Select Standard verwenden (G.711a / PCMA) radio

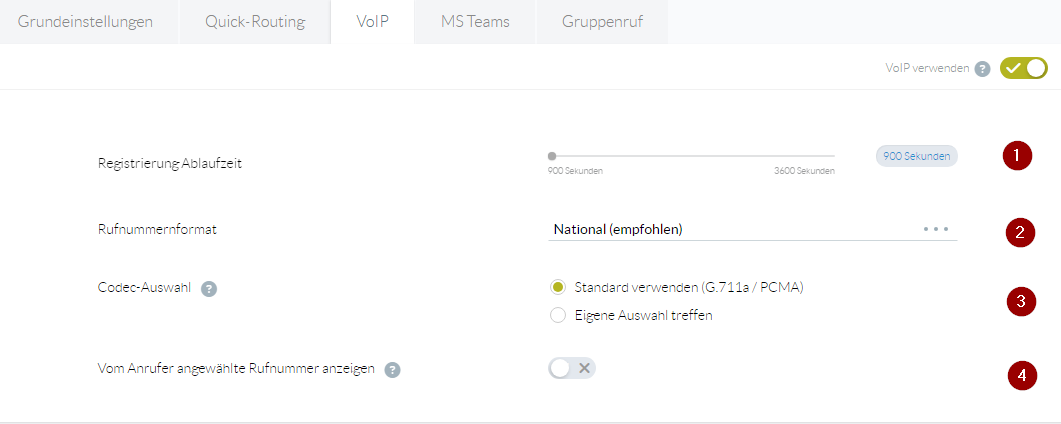(559, 288)
